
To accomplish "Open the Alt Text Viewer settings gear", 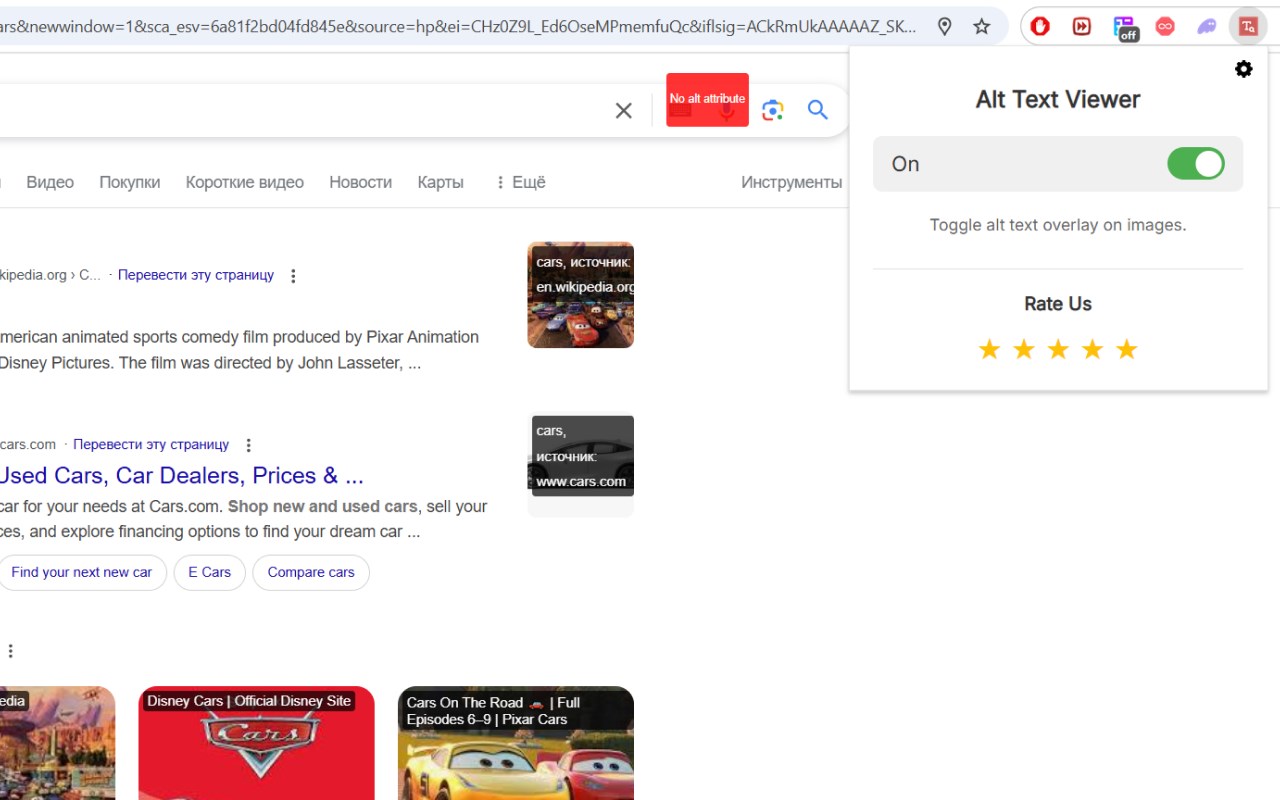I will coord(1243,69).
